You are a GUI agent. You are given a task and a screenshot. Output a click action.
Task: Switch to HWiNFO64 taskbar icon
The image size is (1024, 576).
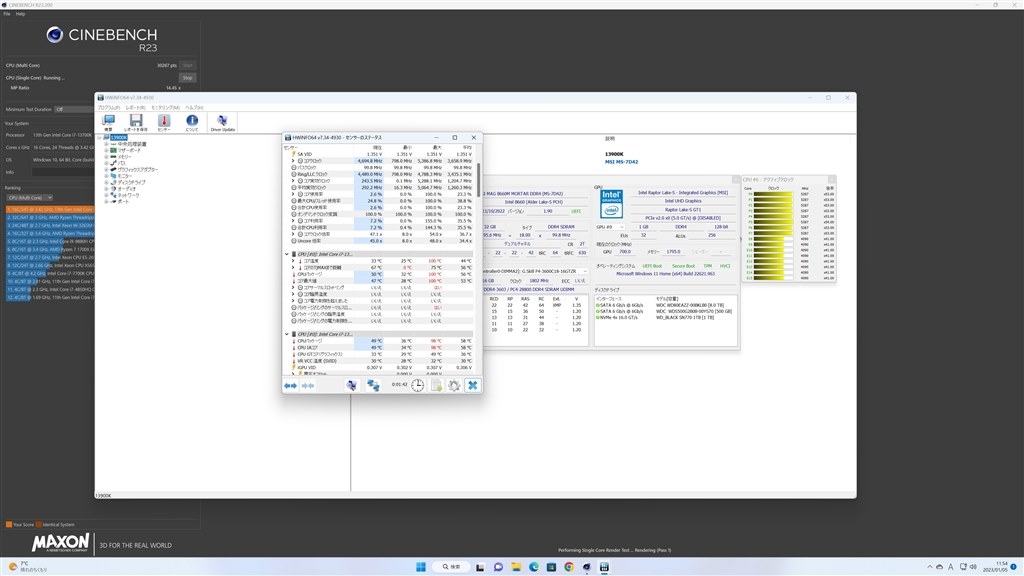coord(604,566)
